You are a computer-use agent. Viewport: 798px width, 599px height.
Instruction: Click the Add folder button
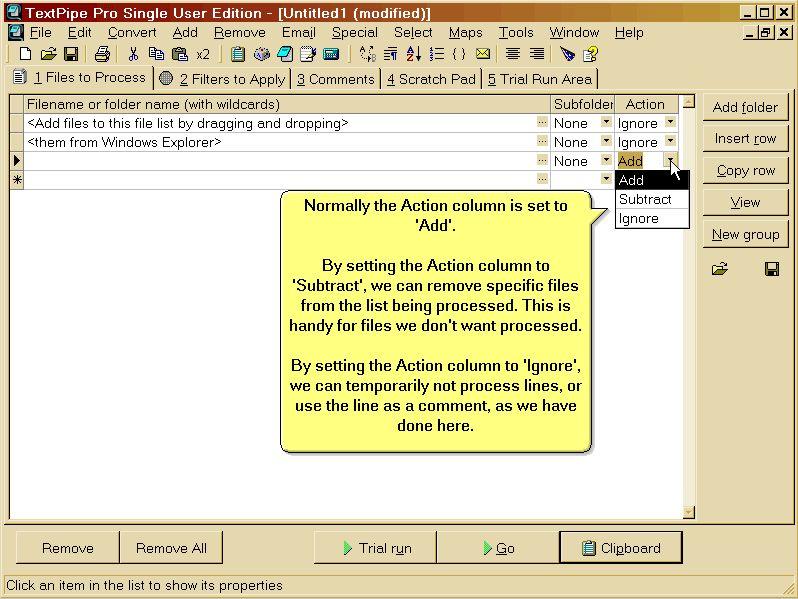[745, 107]
